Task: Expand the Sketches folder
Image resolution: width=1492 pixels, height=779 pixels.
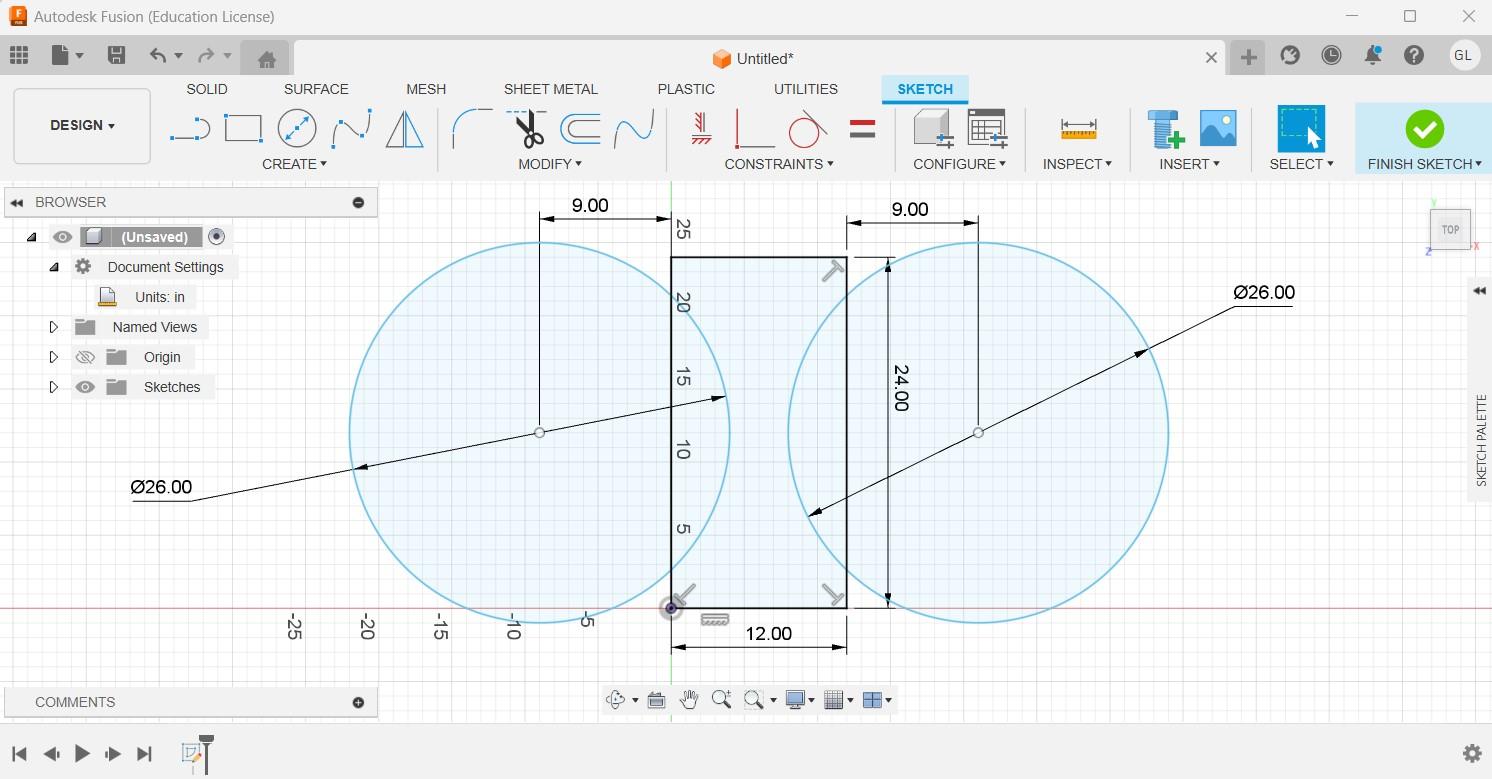Action: click(54, 387)
